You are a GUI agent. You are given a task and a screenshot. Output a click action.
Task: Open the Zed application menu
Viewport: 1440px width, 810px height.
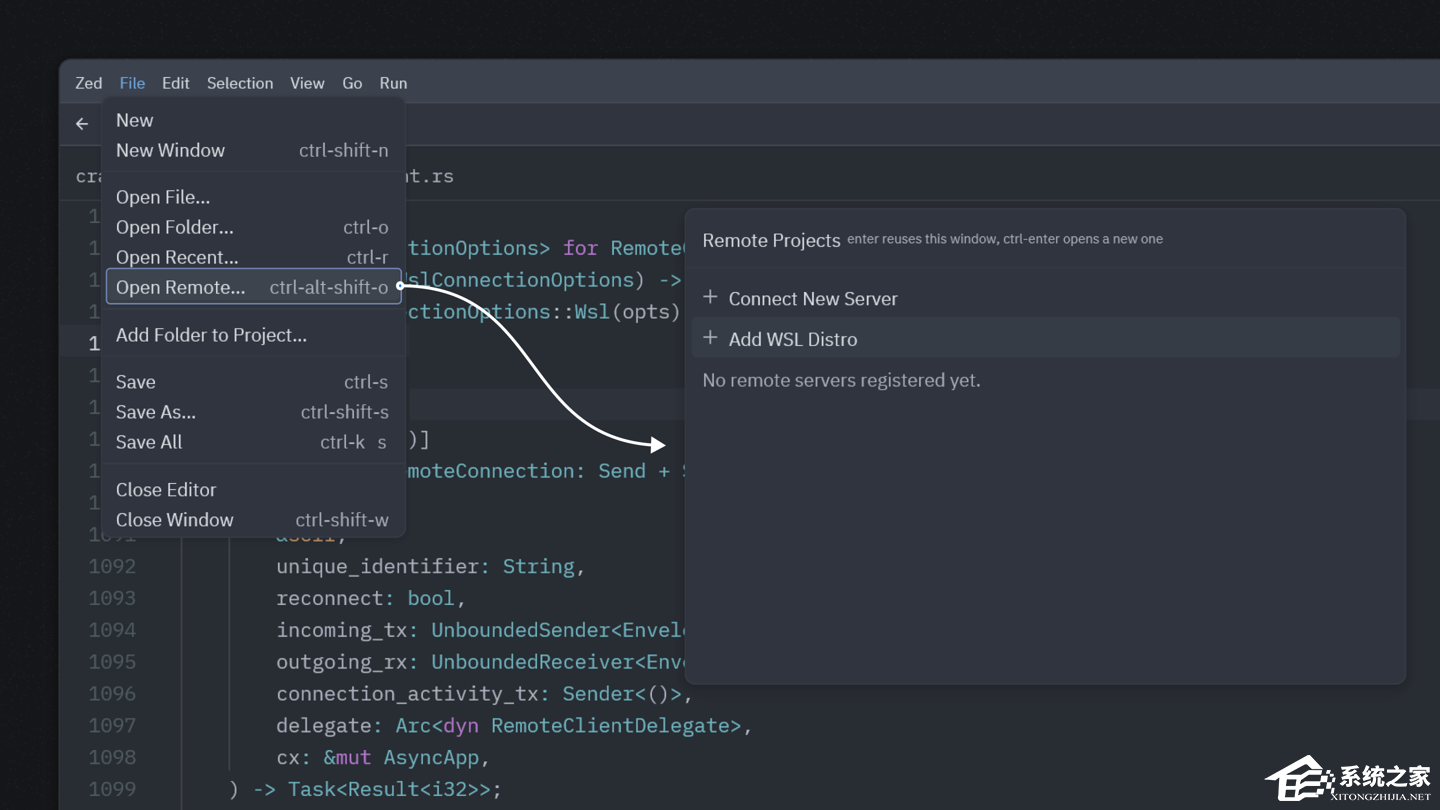88,83
